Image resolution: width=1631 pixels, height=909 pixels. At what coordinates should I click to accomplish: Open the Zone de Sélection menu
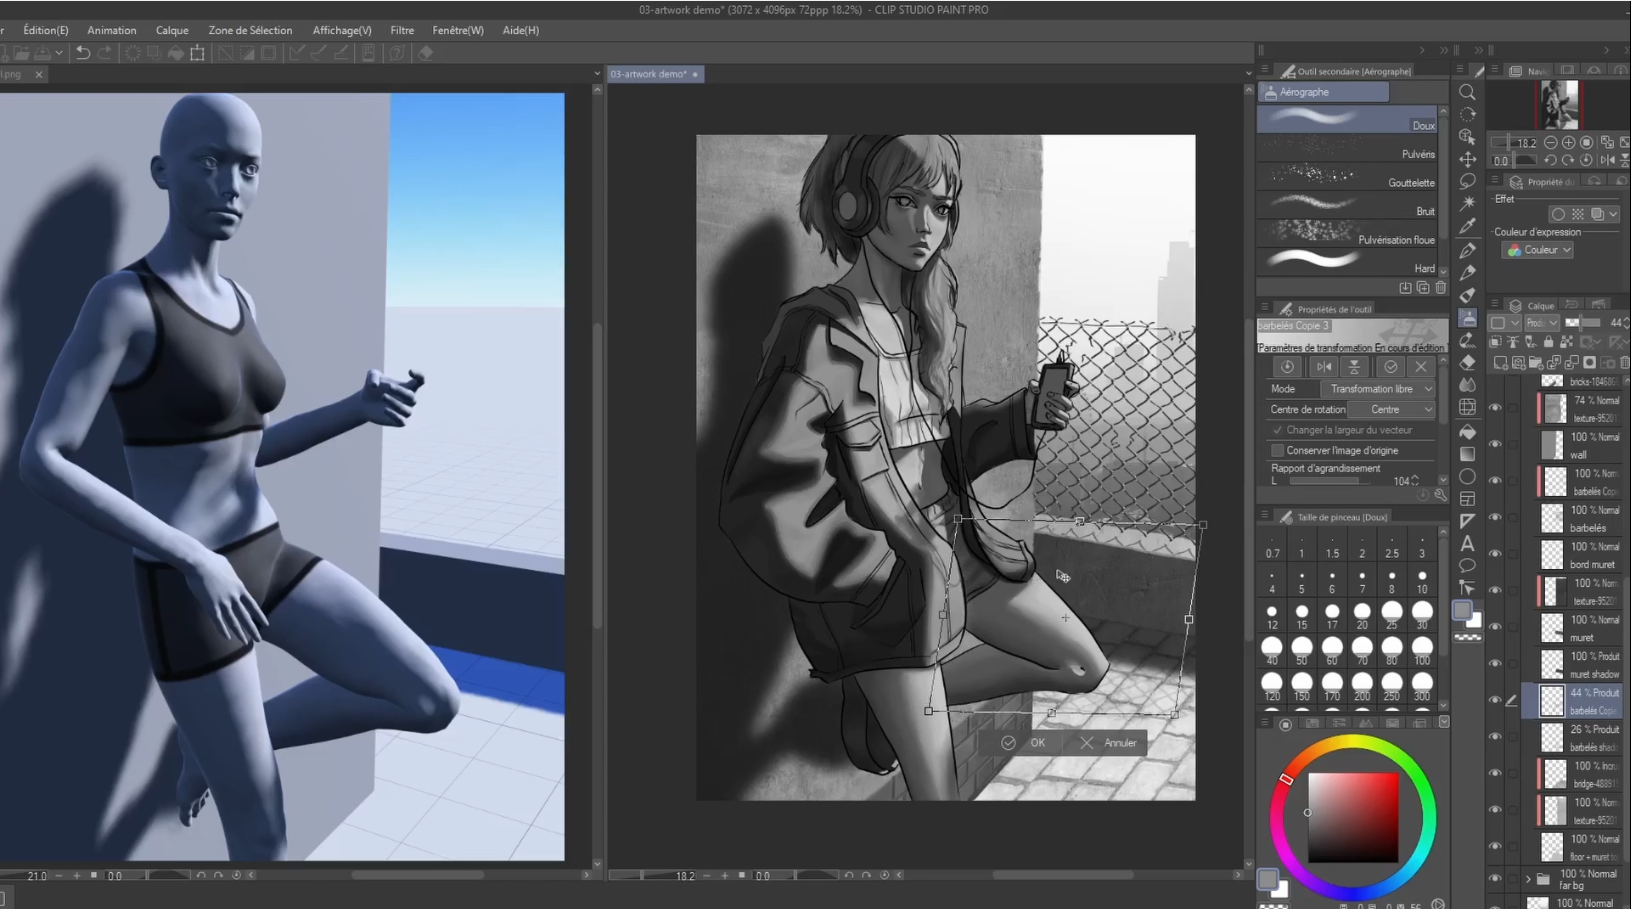[x=250, y=31]
